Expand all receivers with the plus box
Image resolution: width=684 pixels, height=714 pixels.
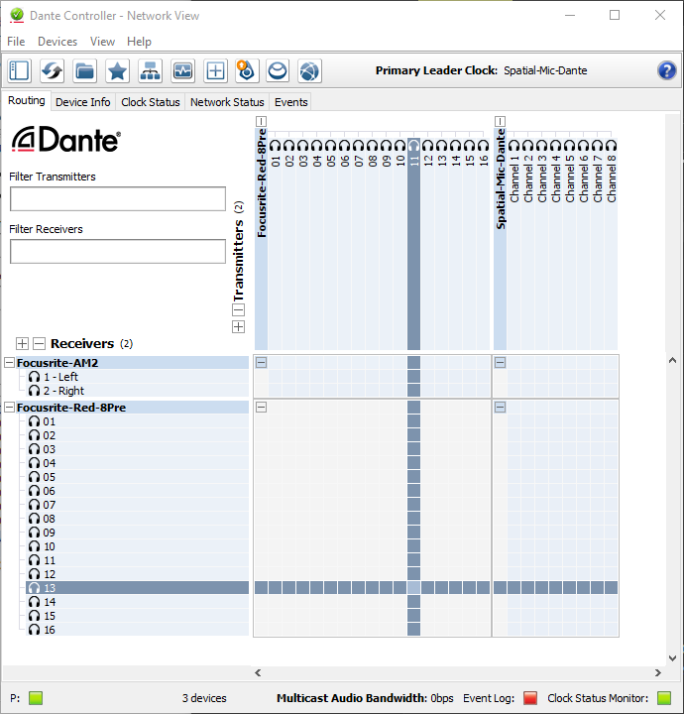[x=22, y=343]
